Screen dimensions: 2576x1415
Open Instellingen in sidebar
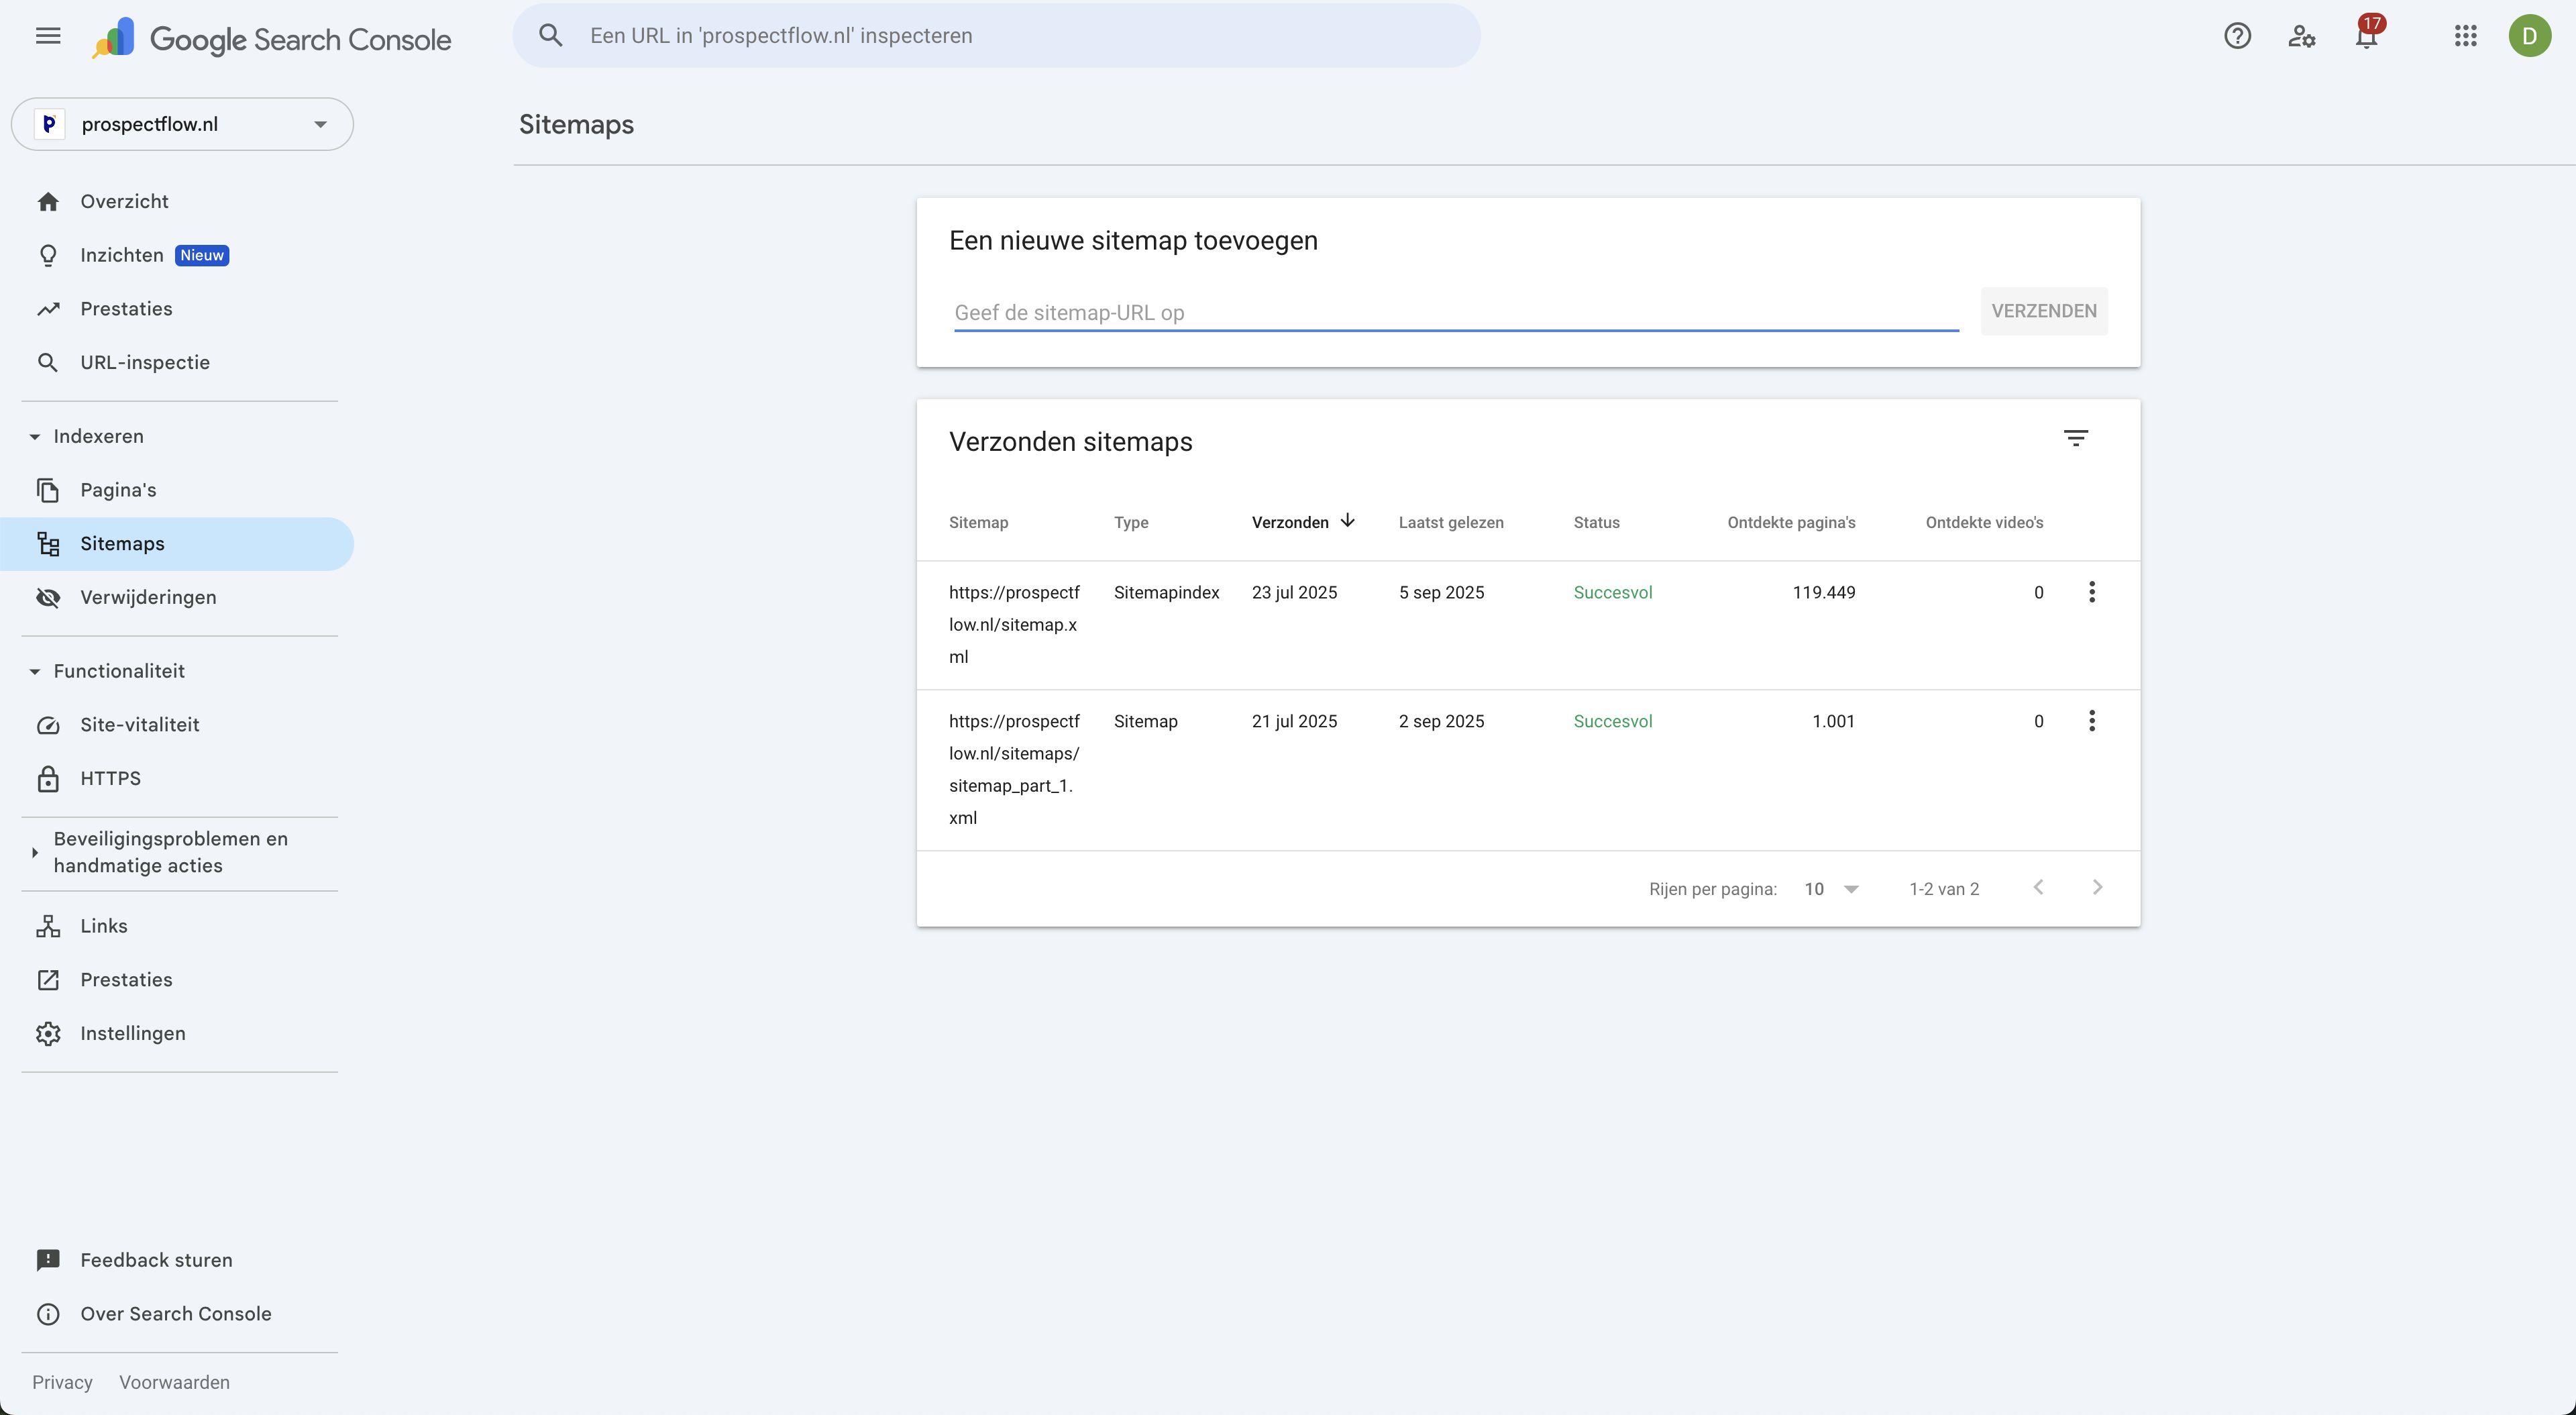178,1033
